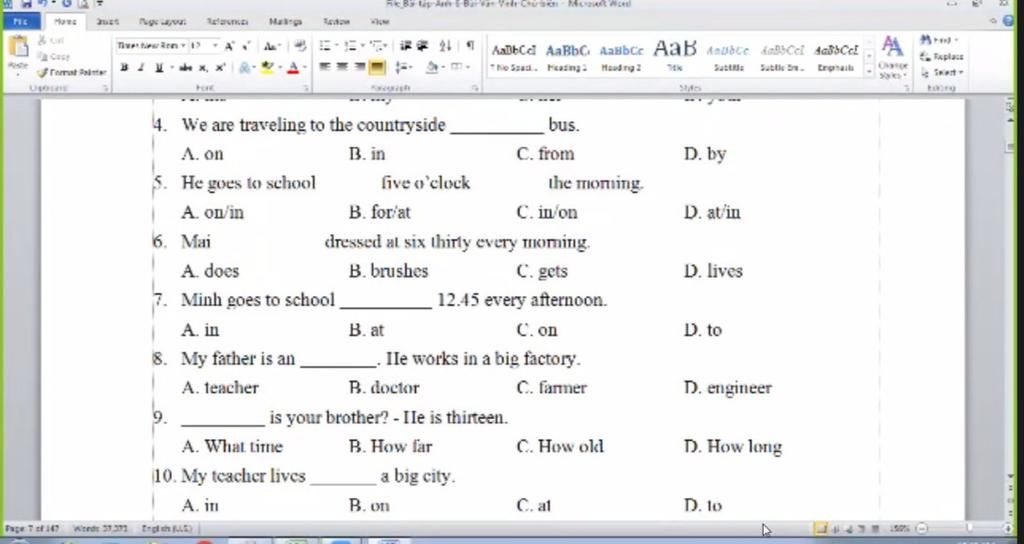Open the highlight color dropdown arrow
The width and height of the screenshot is (1024, 544).
coord(278,67)
